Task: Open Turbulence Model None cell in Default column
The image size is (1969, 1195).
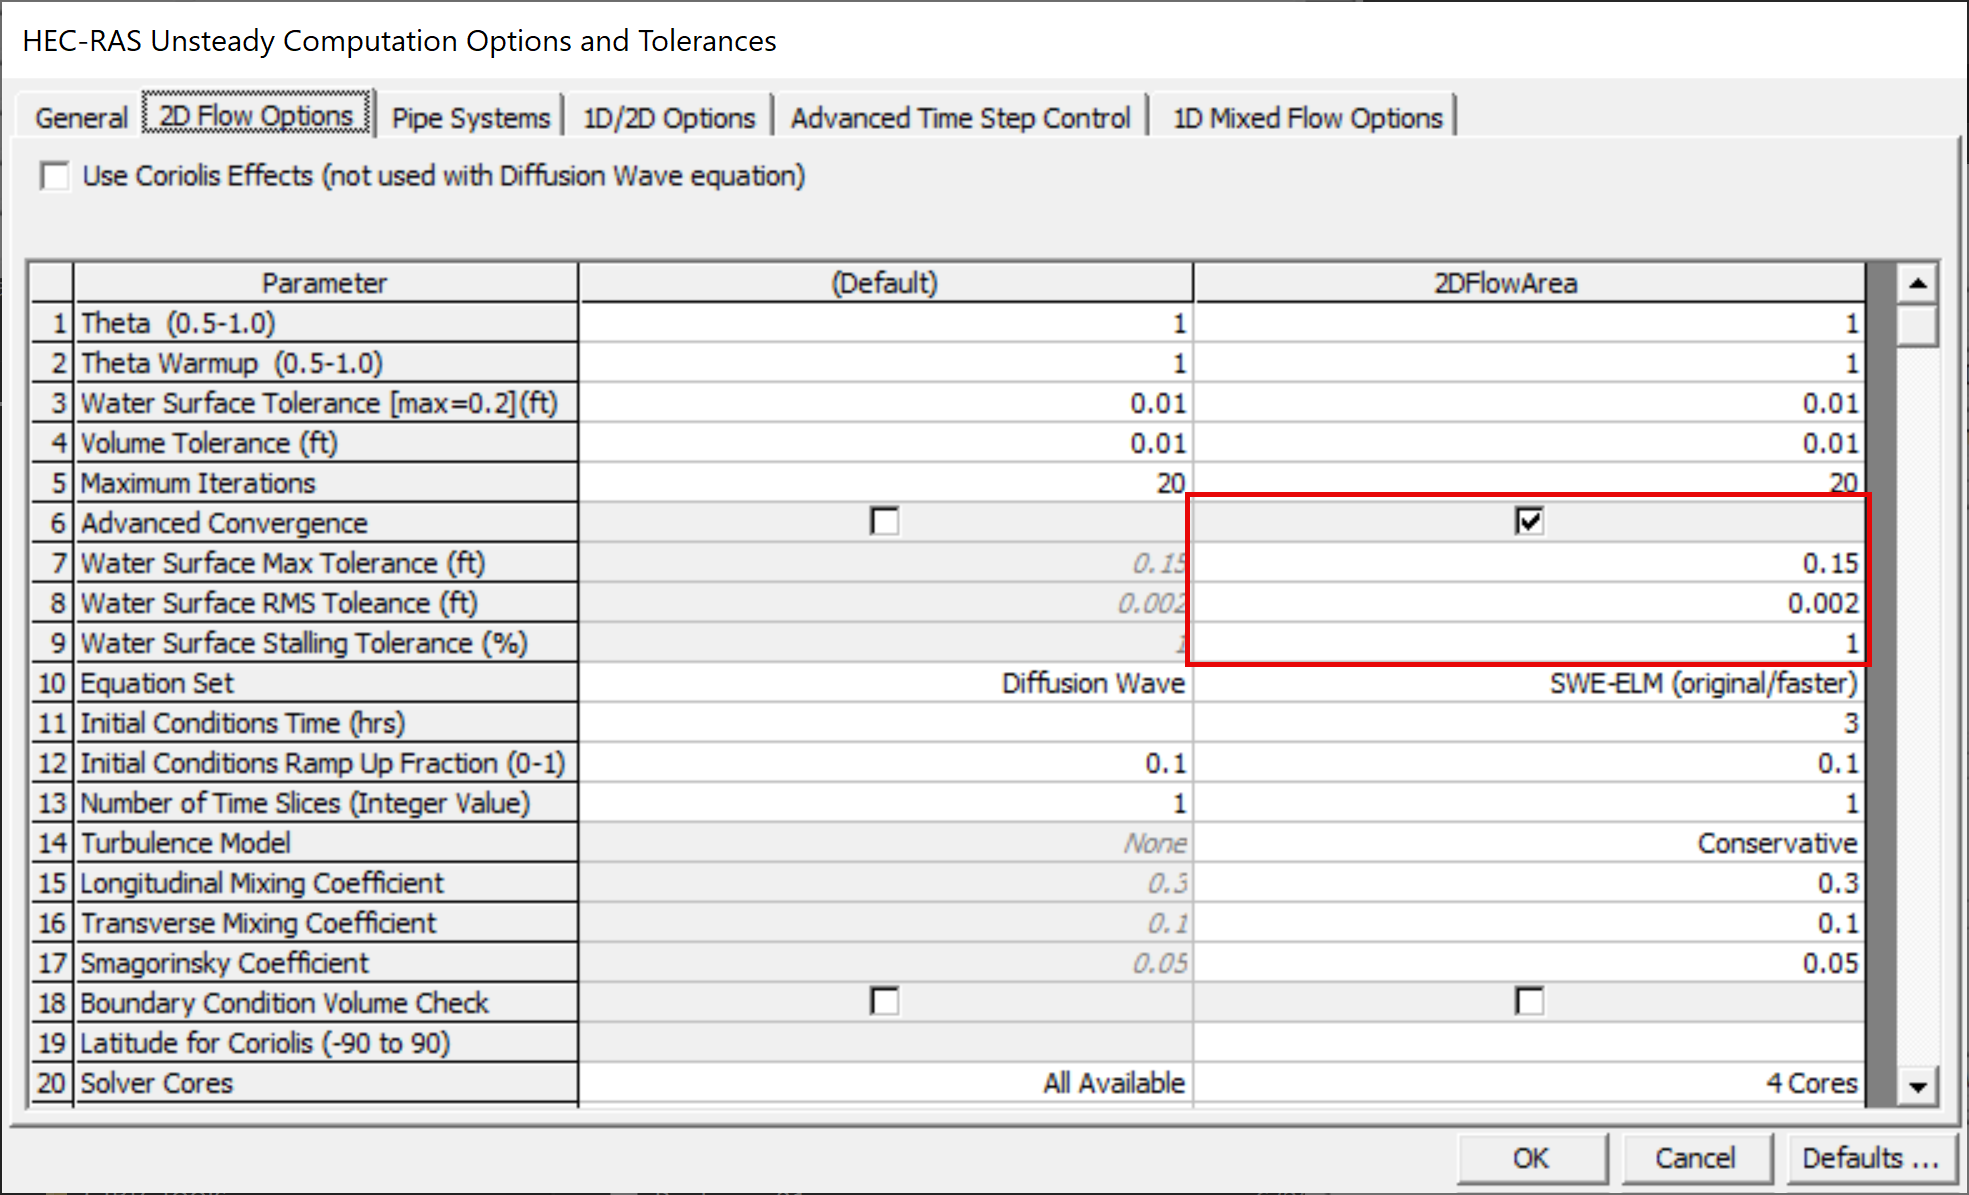Action: pyautogui.click(x=885, y=843)
